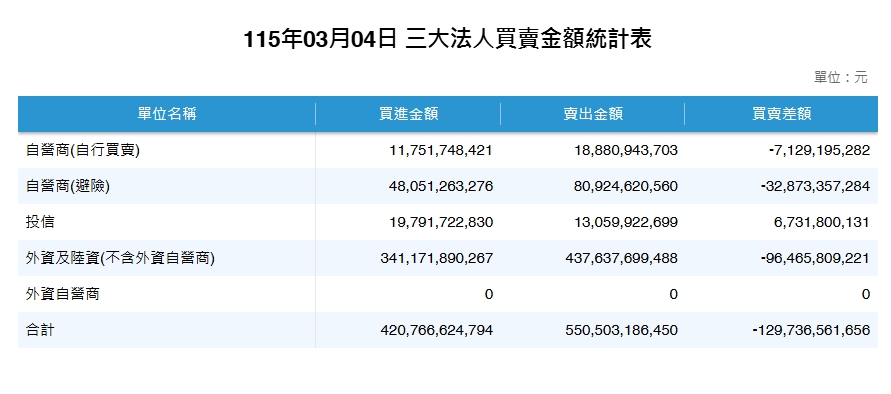The width and height of the screenshot is (891, 394).
Task: Click sell amount 13,059,922,699
Action: pyautogui.click(x=626, y=222)
